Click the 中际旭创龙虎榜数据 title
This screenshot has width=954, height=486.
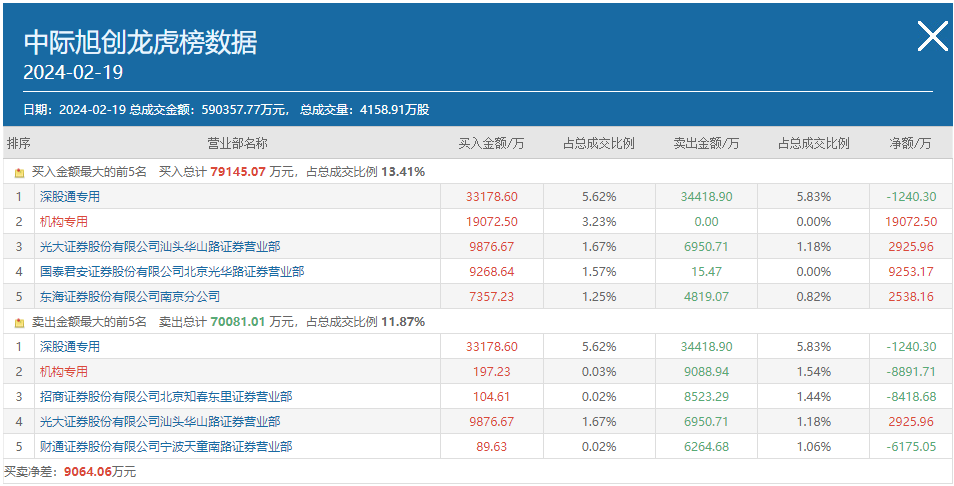point(141,43)
